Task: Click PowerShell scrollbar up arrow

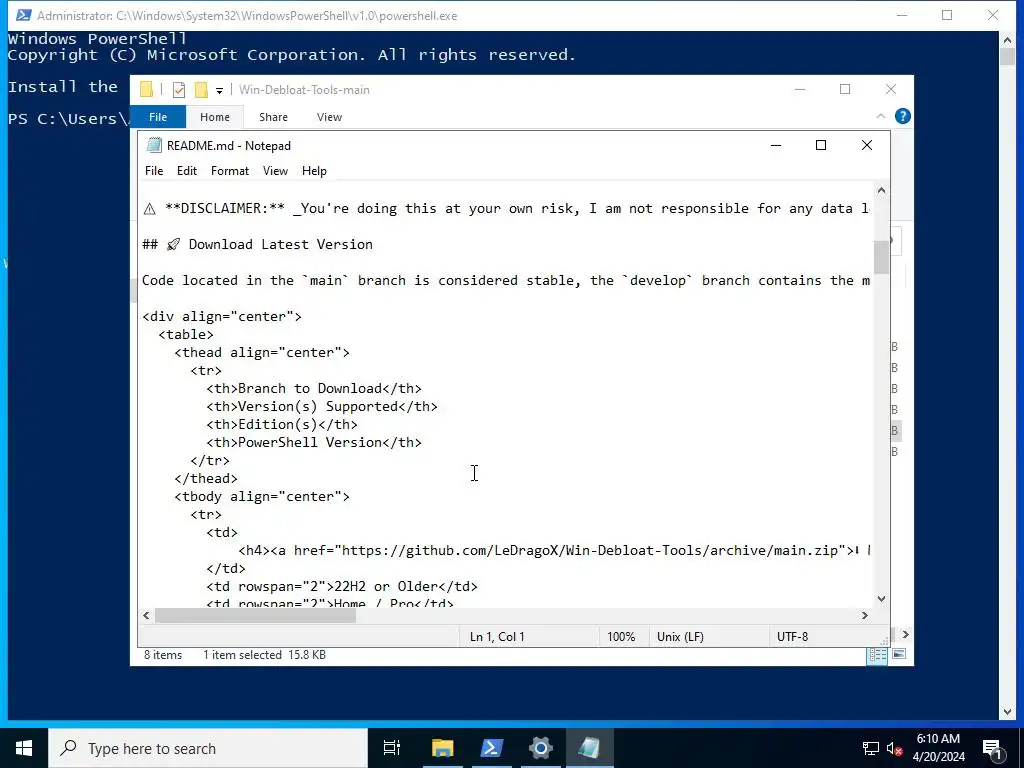Action: 1006,40
